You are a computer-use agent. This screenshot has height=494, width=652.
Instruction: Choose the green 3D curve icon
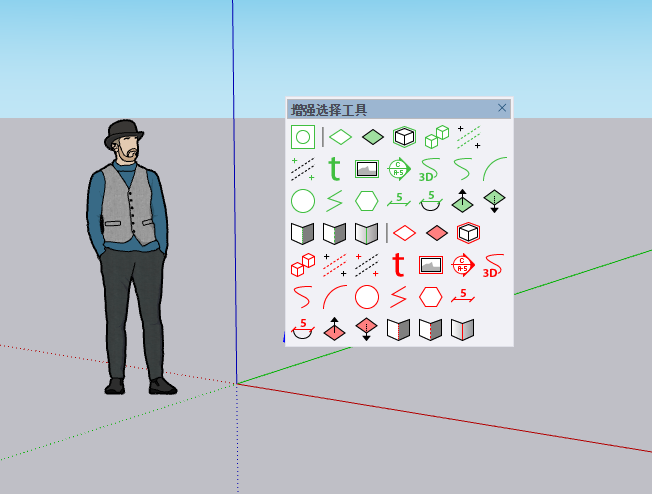pos(430,169)
